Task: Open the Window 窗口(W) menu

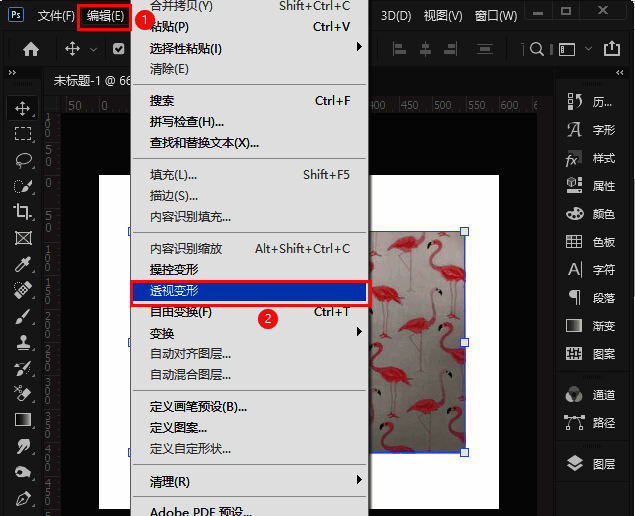Action: [496, 16]
